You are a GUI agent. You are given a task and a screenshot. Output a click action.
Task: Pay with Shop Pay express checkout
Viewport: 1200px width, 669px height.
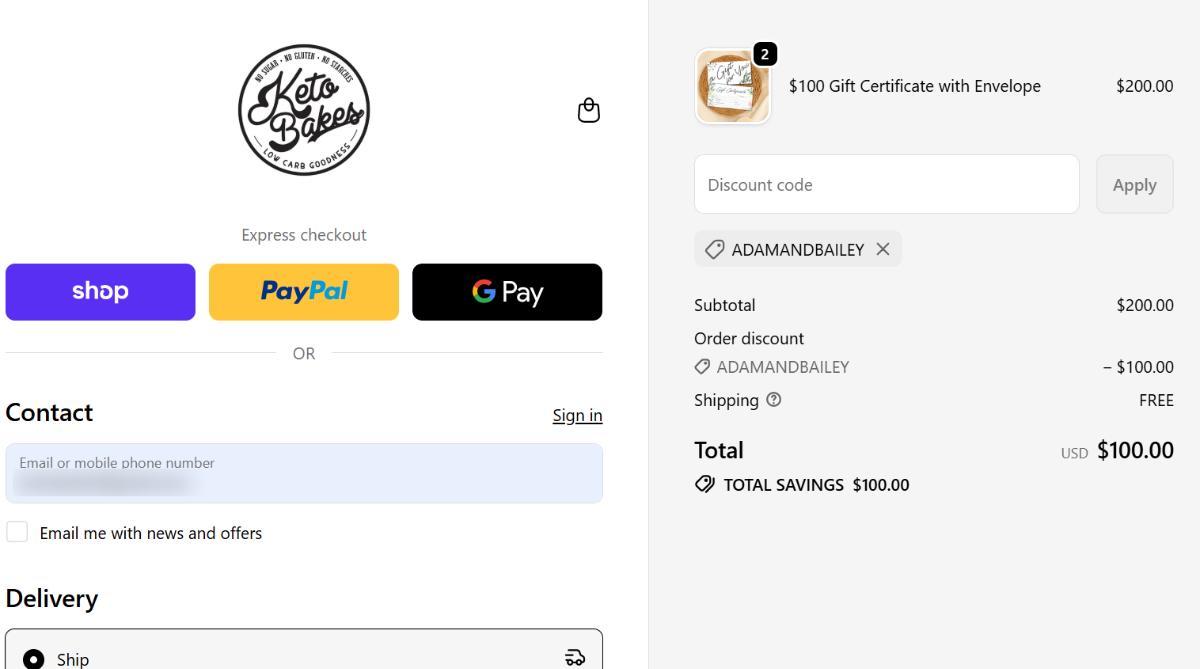(x=100, y=292)
